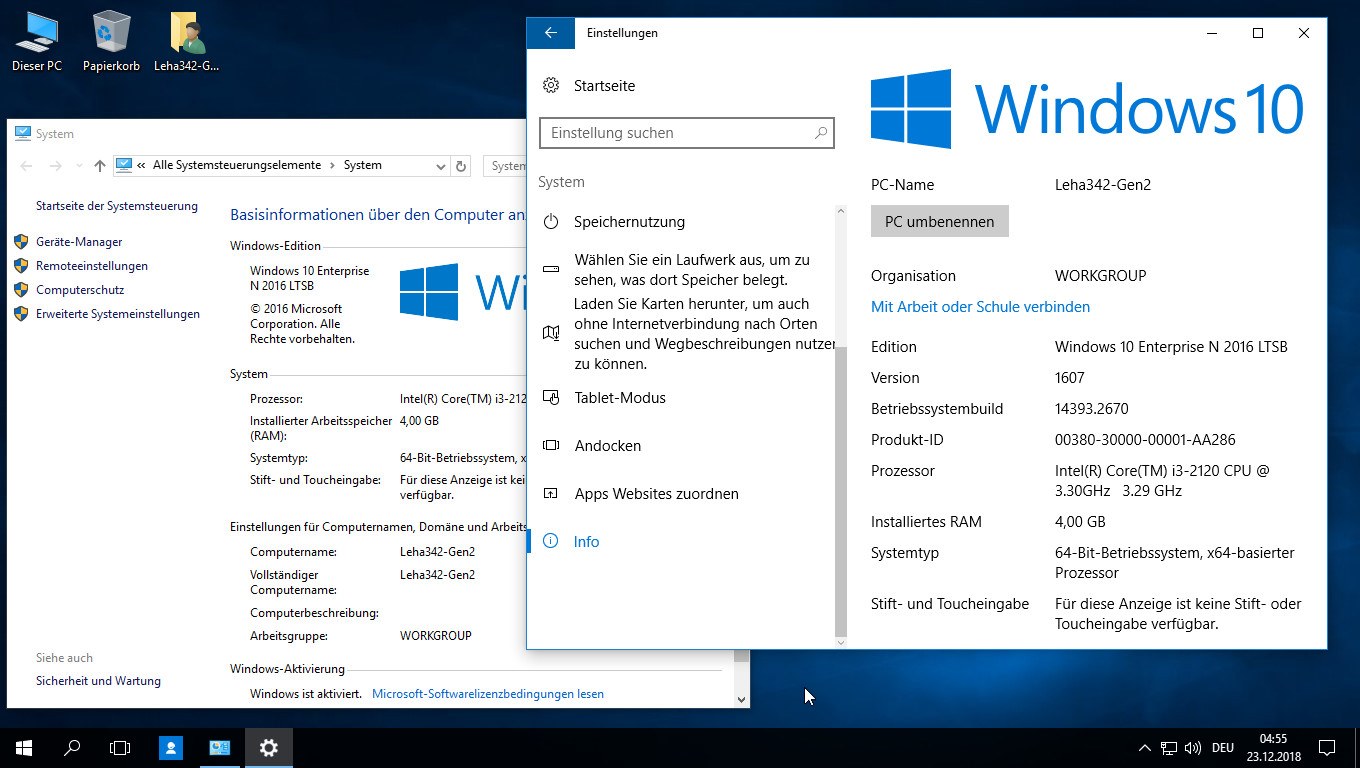
Task: Click shield icon next to Erweiterte Systemeinstellungen
Action: tap(21, 314)
